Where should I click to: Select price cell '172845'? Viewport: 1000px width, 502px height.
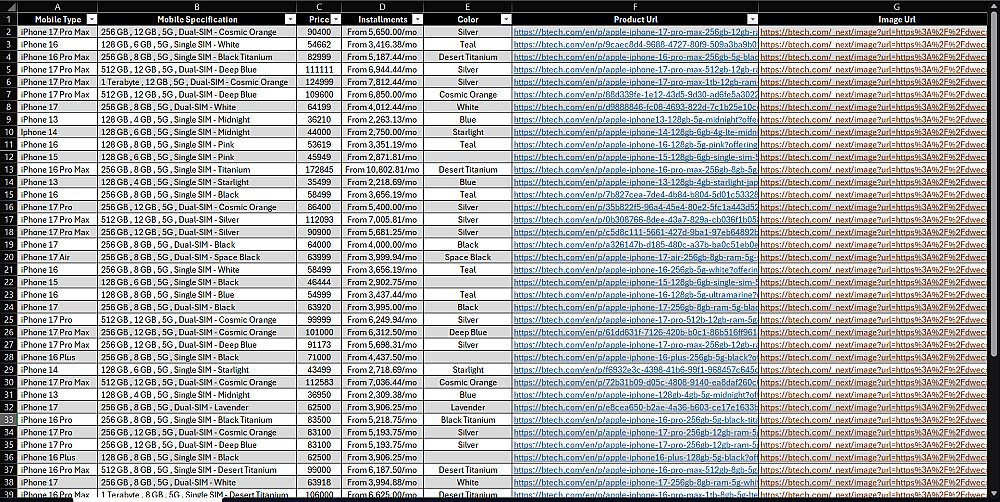tap(319, 170)
